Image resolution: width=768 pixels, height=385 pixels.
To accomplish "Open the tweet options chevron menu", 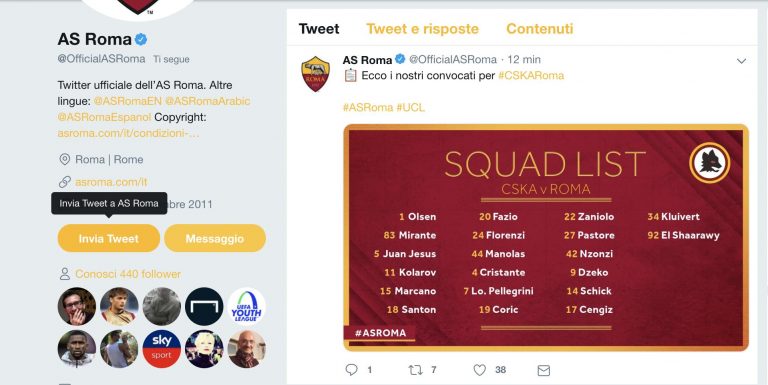I will (741, 61).
